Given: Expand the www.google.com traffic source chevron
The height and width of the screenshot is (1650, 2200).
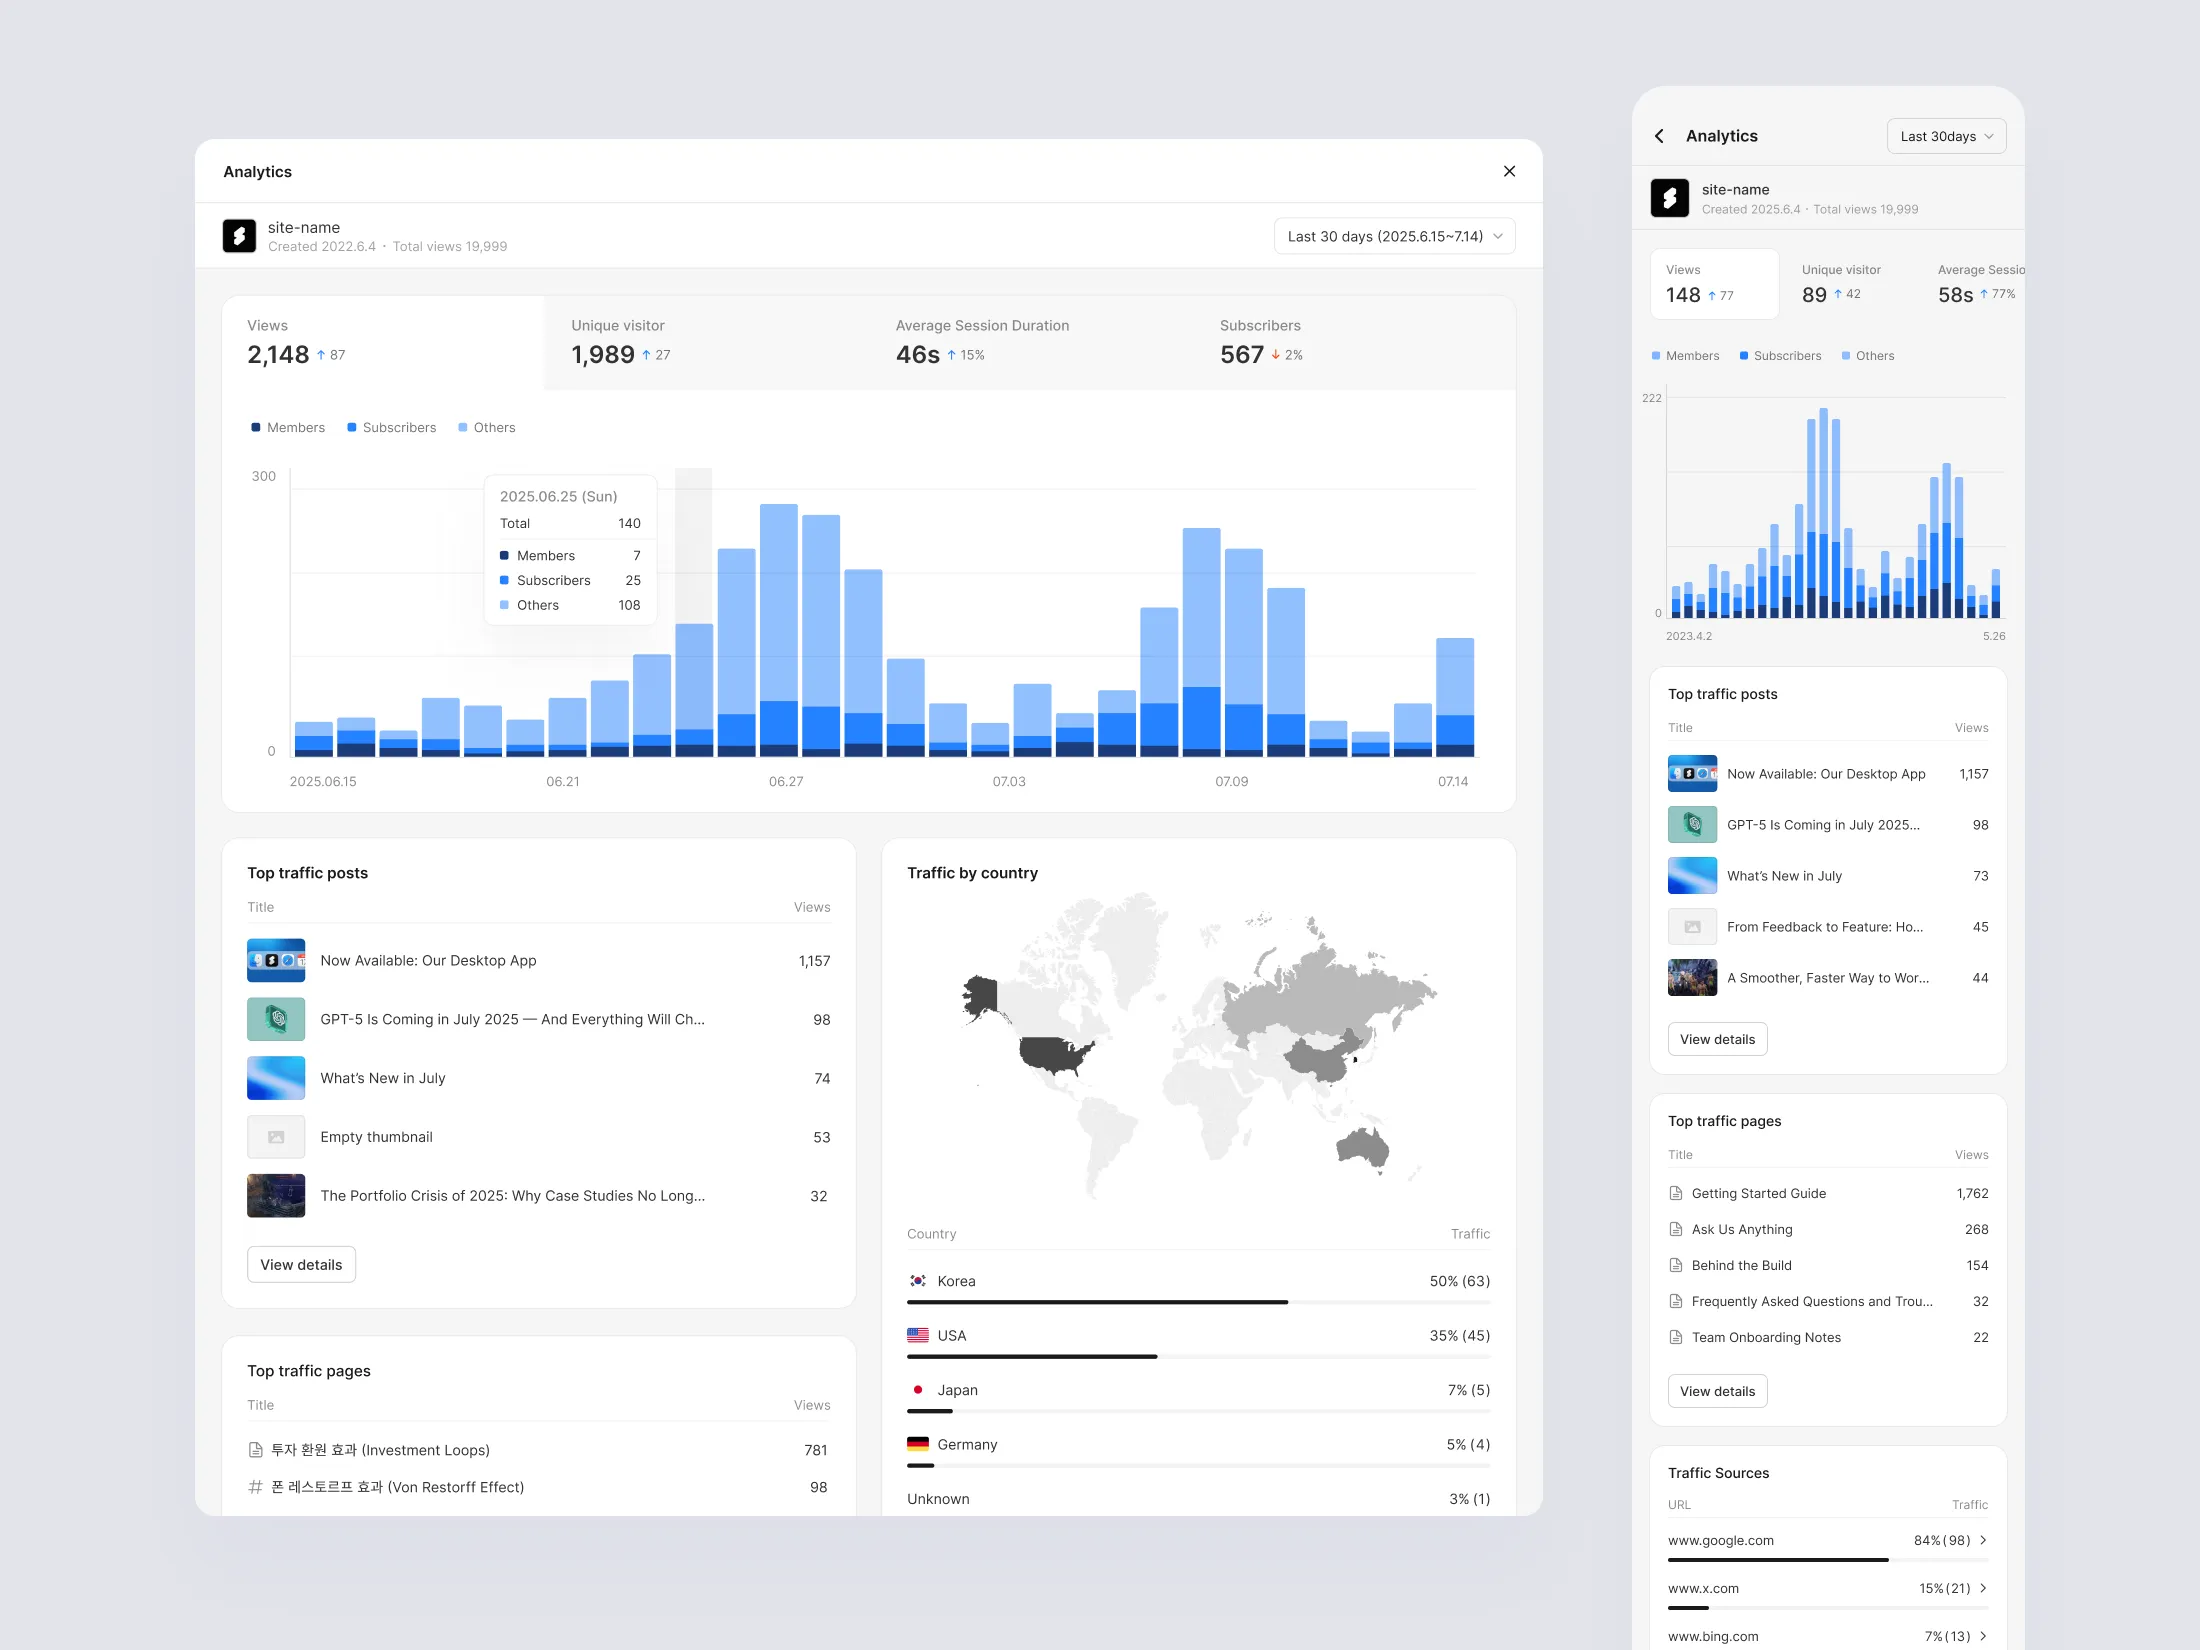Looking at the screenshot, I should (1983, 1540).
